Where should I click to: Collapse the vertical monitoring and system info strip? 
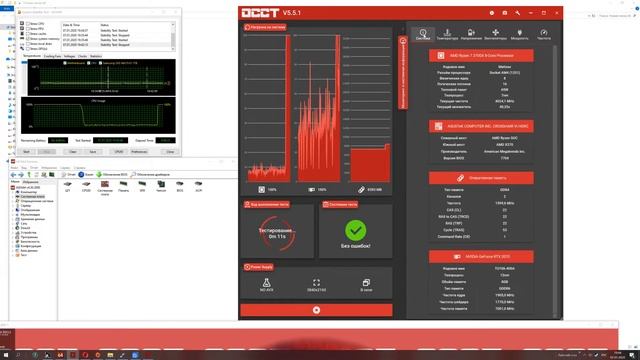click(403, 73)
